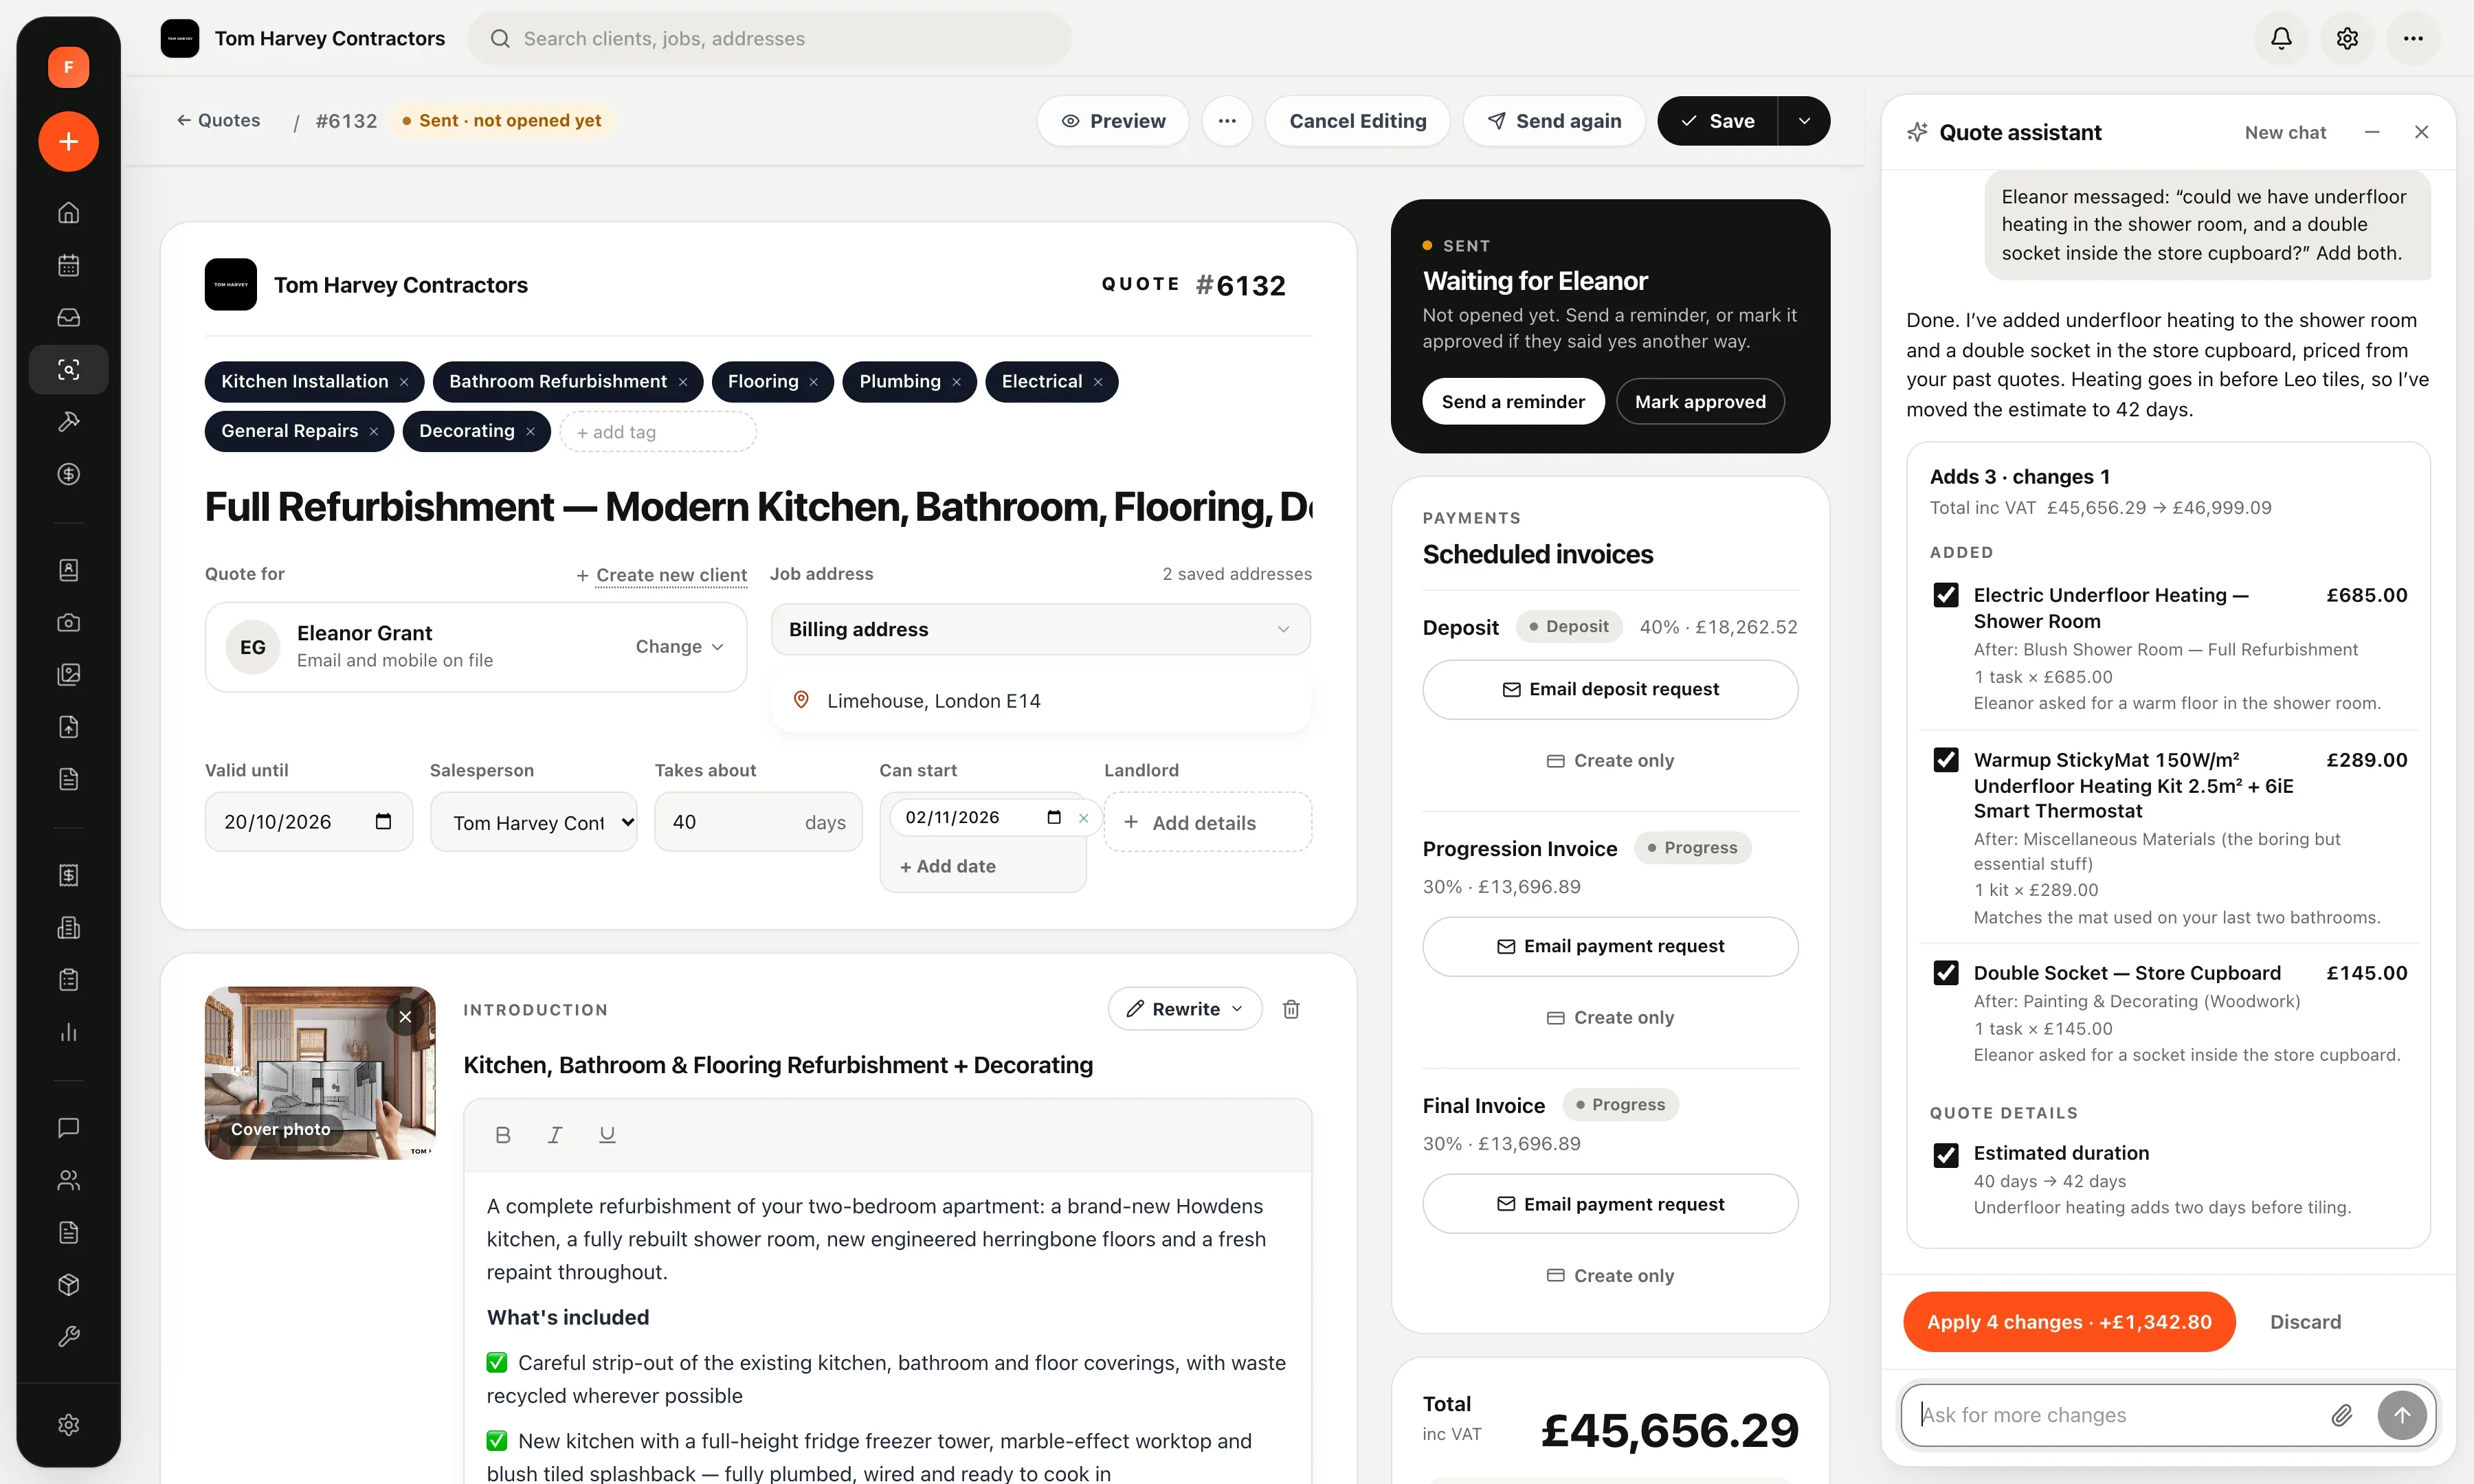Image resolution: width=2474 pixels, height=1484 pixels.
Task: Open the bar chart reports icon in sidebar
Action: tap(68, 1032)
